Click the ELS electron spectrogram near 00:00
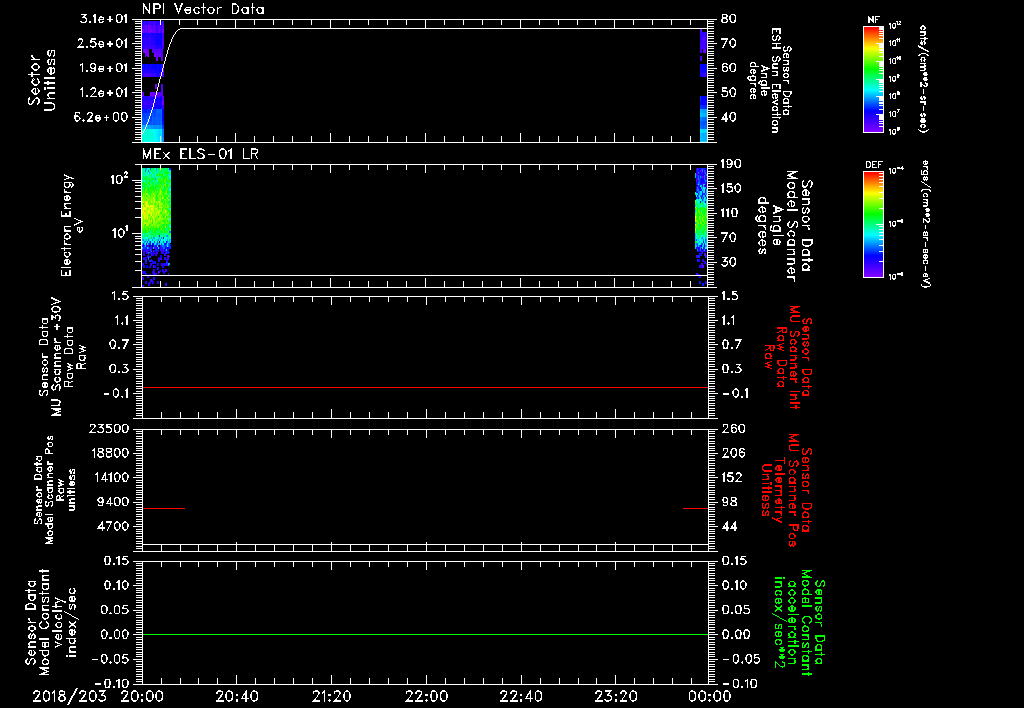Image resolution: width=1024 pixels, height=708 pixels. click(x=701, y=225)
